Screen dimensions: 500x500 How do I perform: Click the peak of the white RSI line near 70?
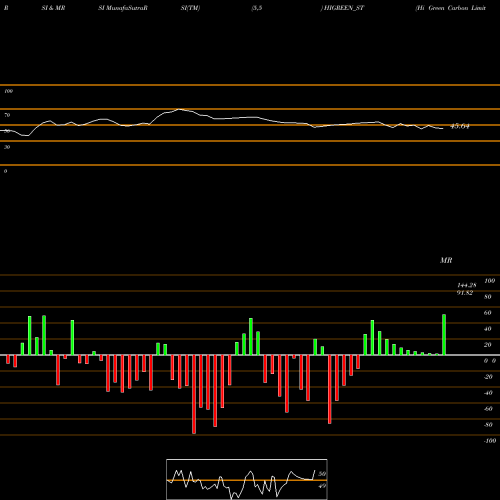[x=179, y=109]
